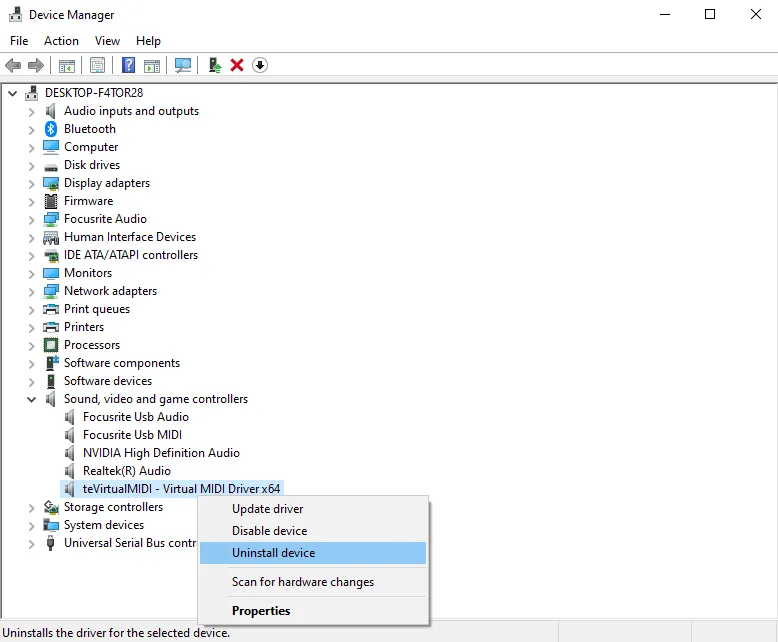The height and width of the screenshot is (642, 778).
Task: Click the update device driver toolbar icon
Action: [214, 66]
